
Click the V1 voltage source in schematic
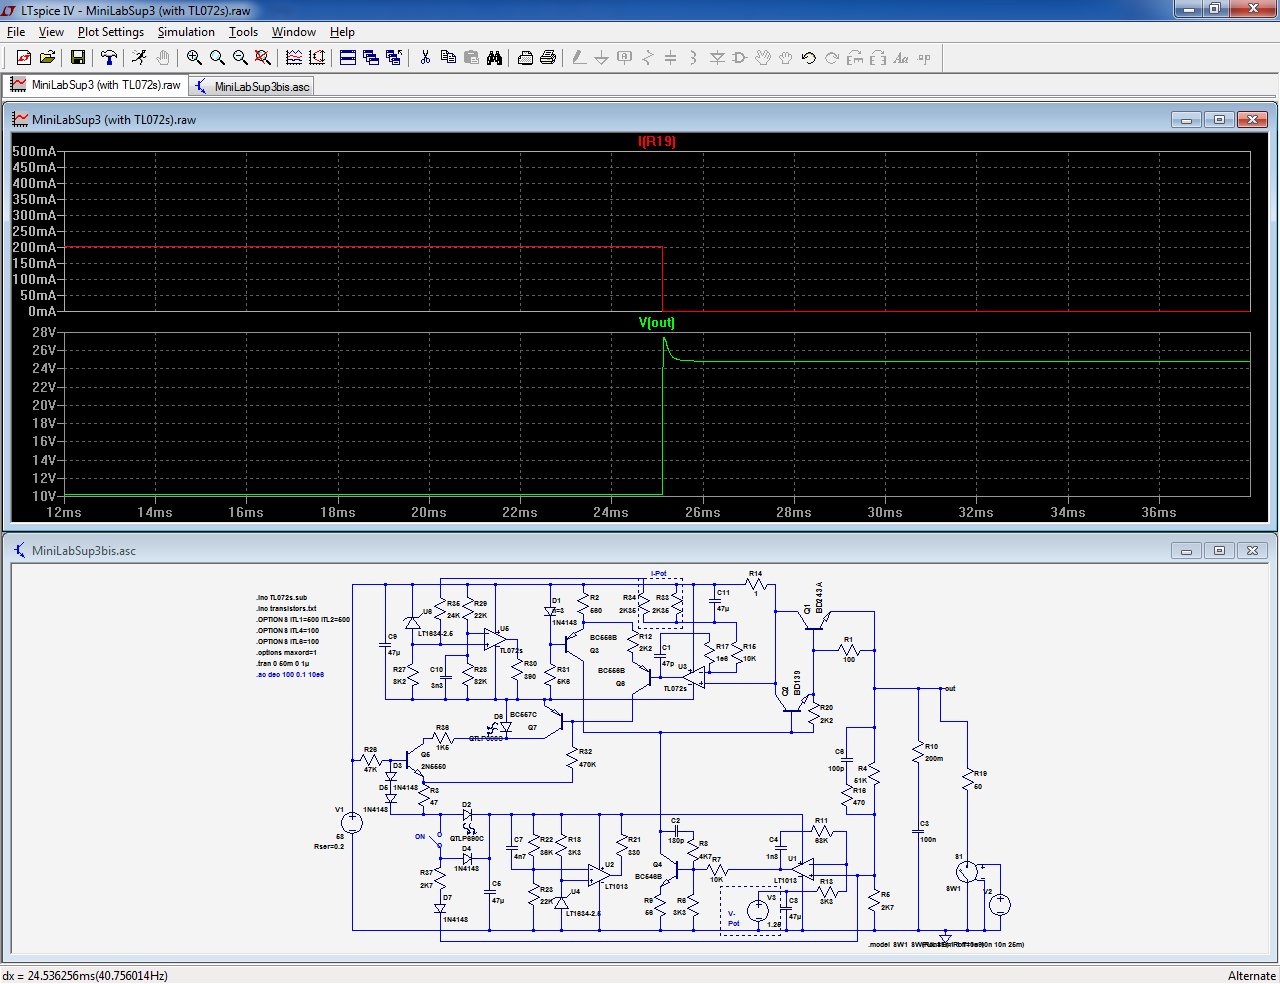[352, 822]
